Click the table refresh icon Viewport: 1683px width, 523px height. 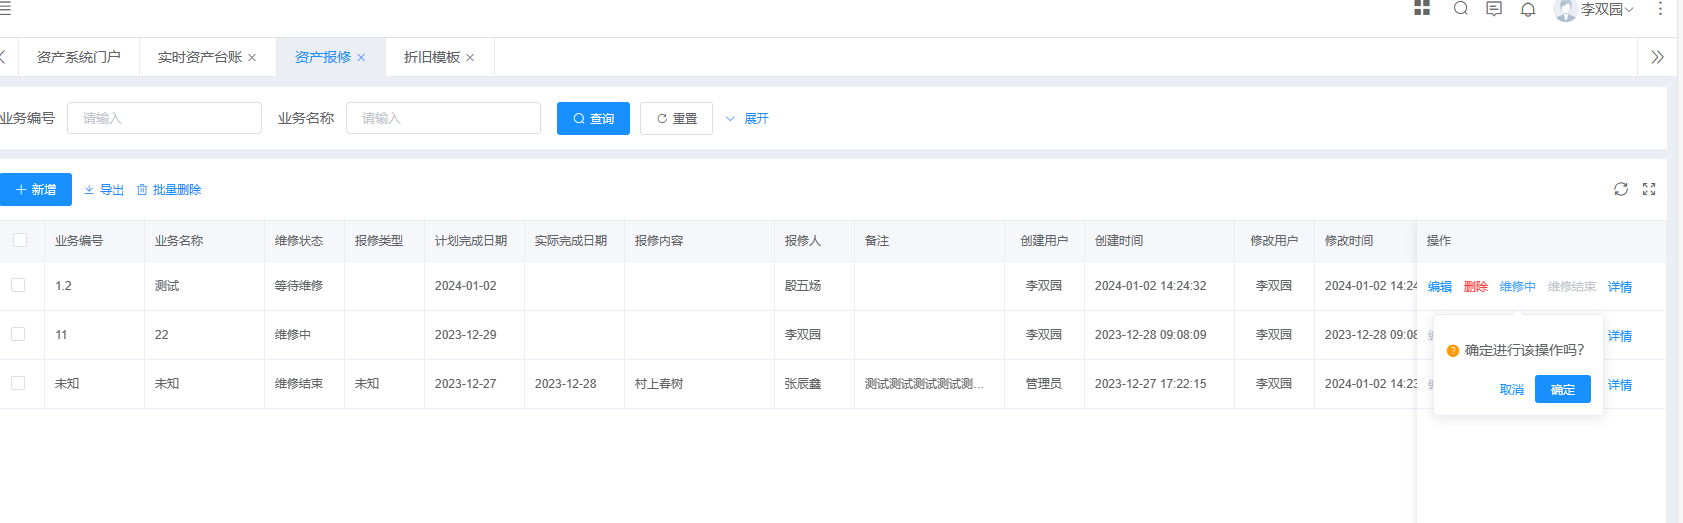click(1621, 189)
